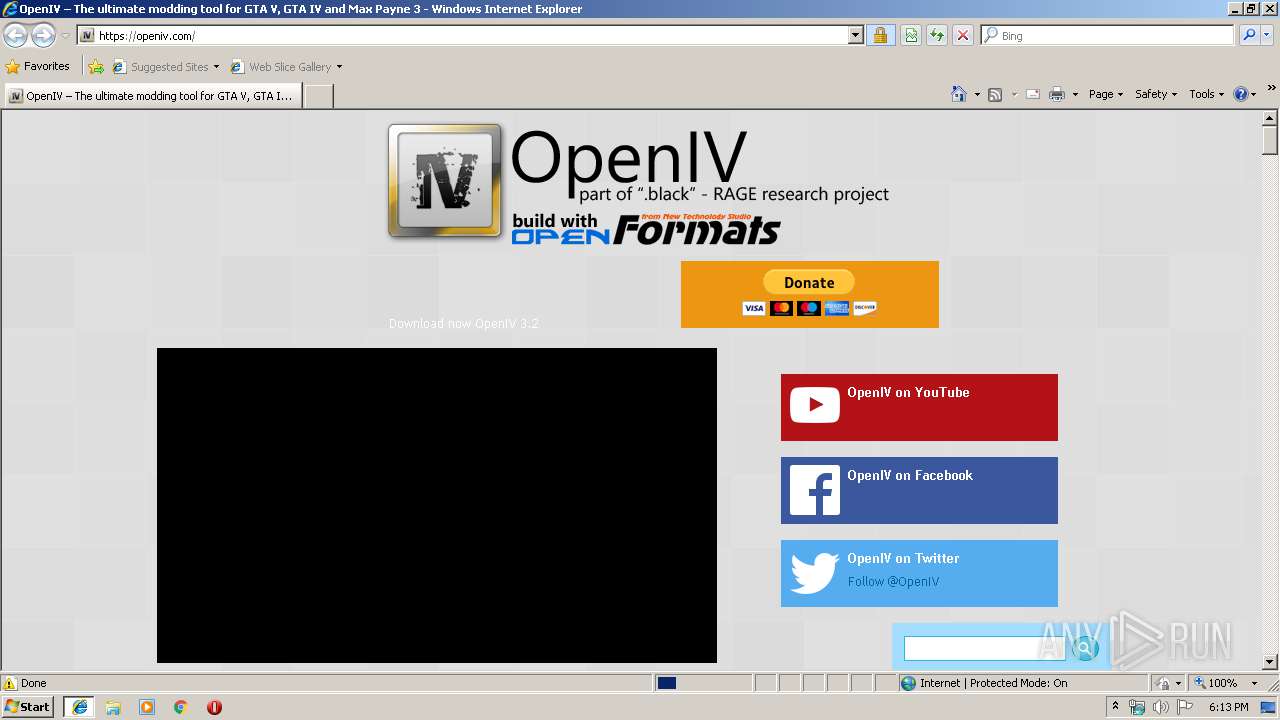
Task: Open the Tools menu
Action: click(x=1206, y=94)
